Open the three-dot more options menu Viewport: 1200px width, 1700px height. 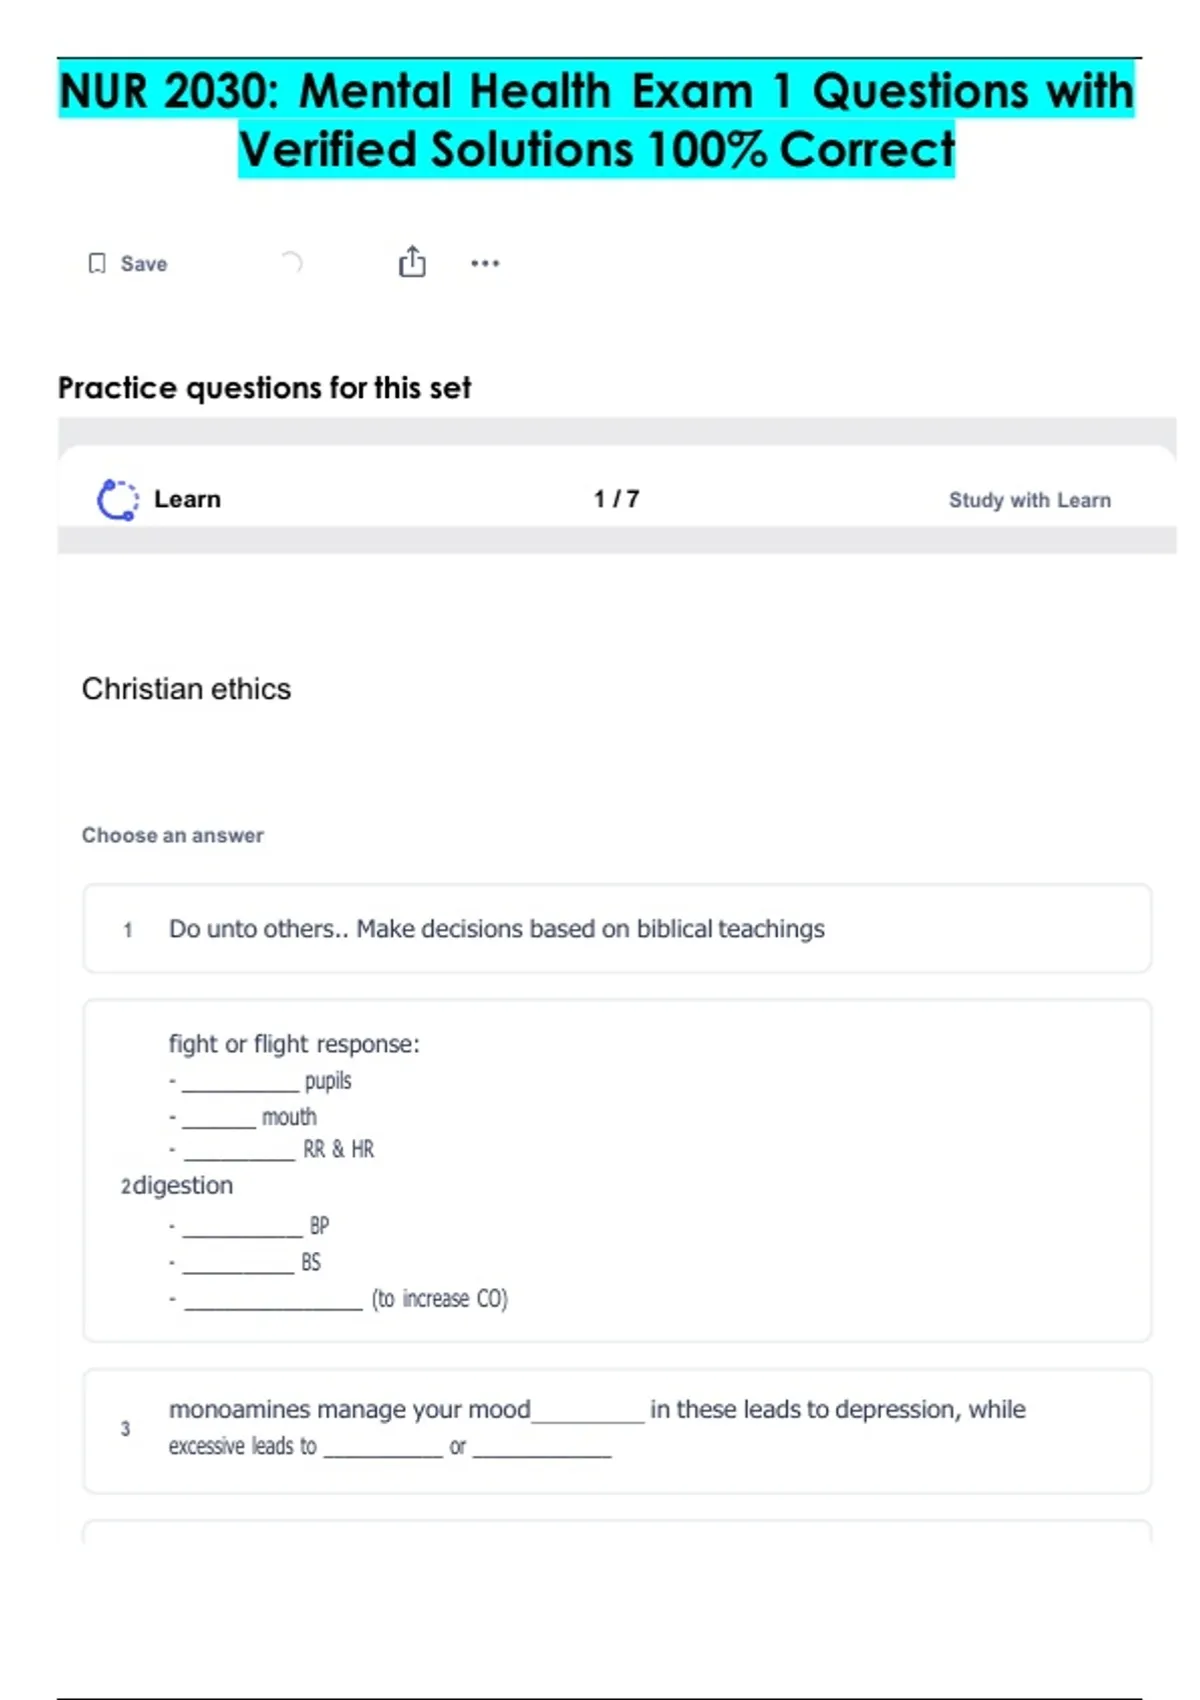485,263
